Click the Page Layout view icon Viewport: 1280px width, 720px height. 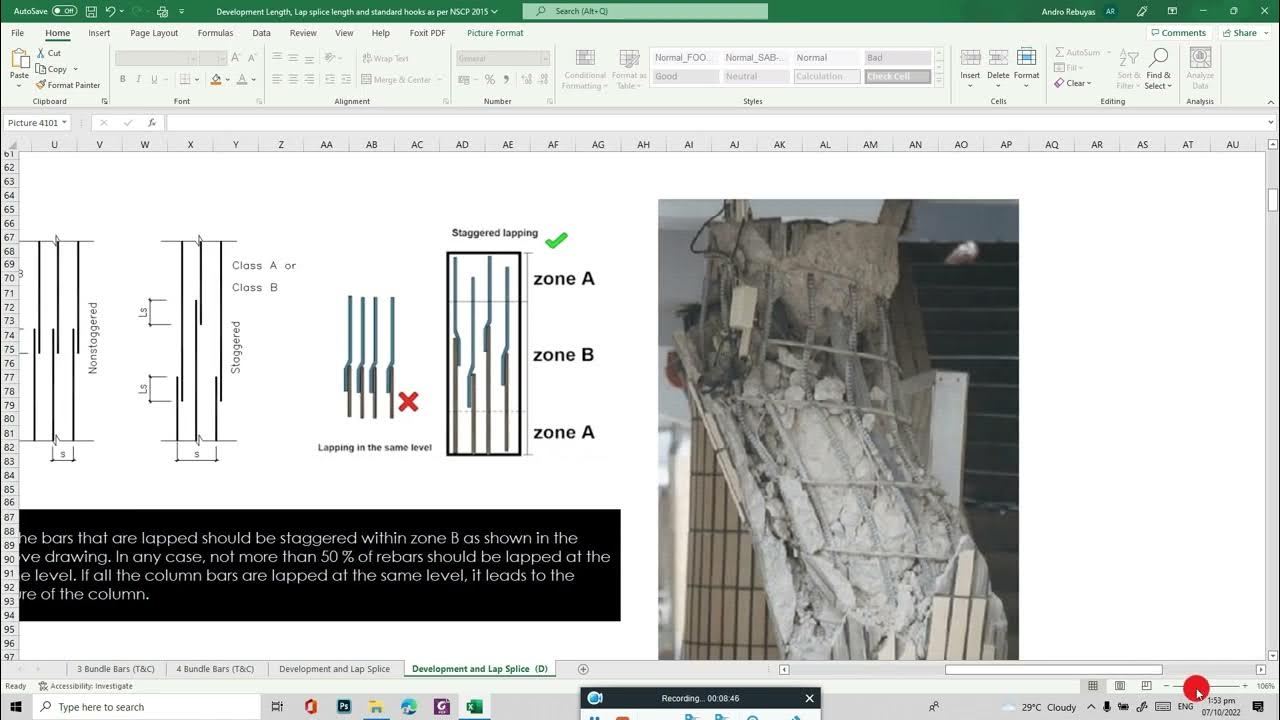pyautogui.click(x=1119, y=686)
